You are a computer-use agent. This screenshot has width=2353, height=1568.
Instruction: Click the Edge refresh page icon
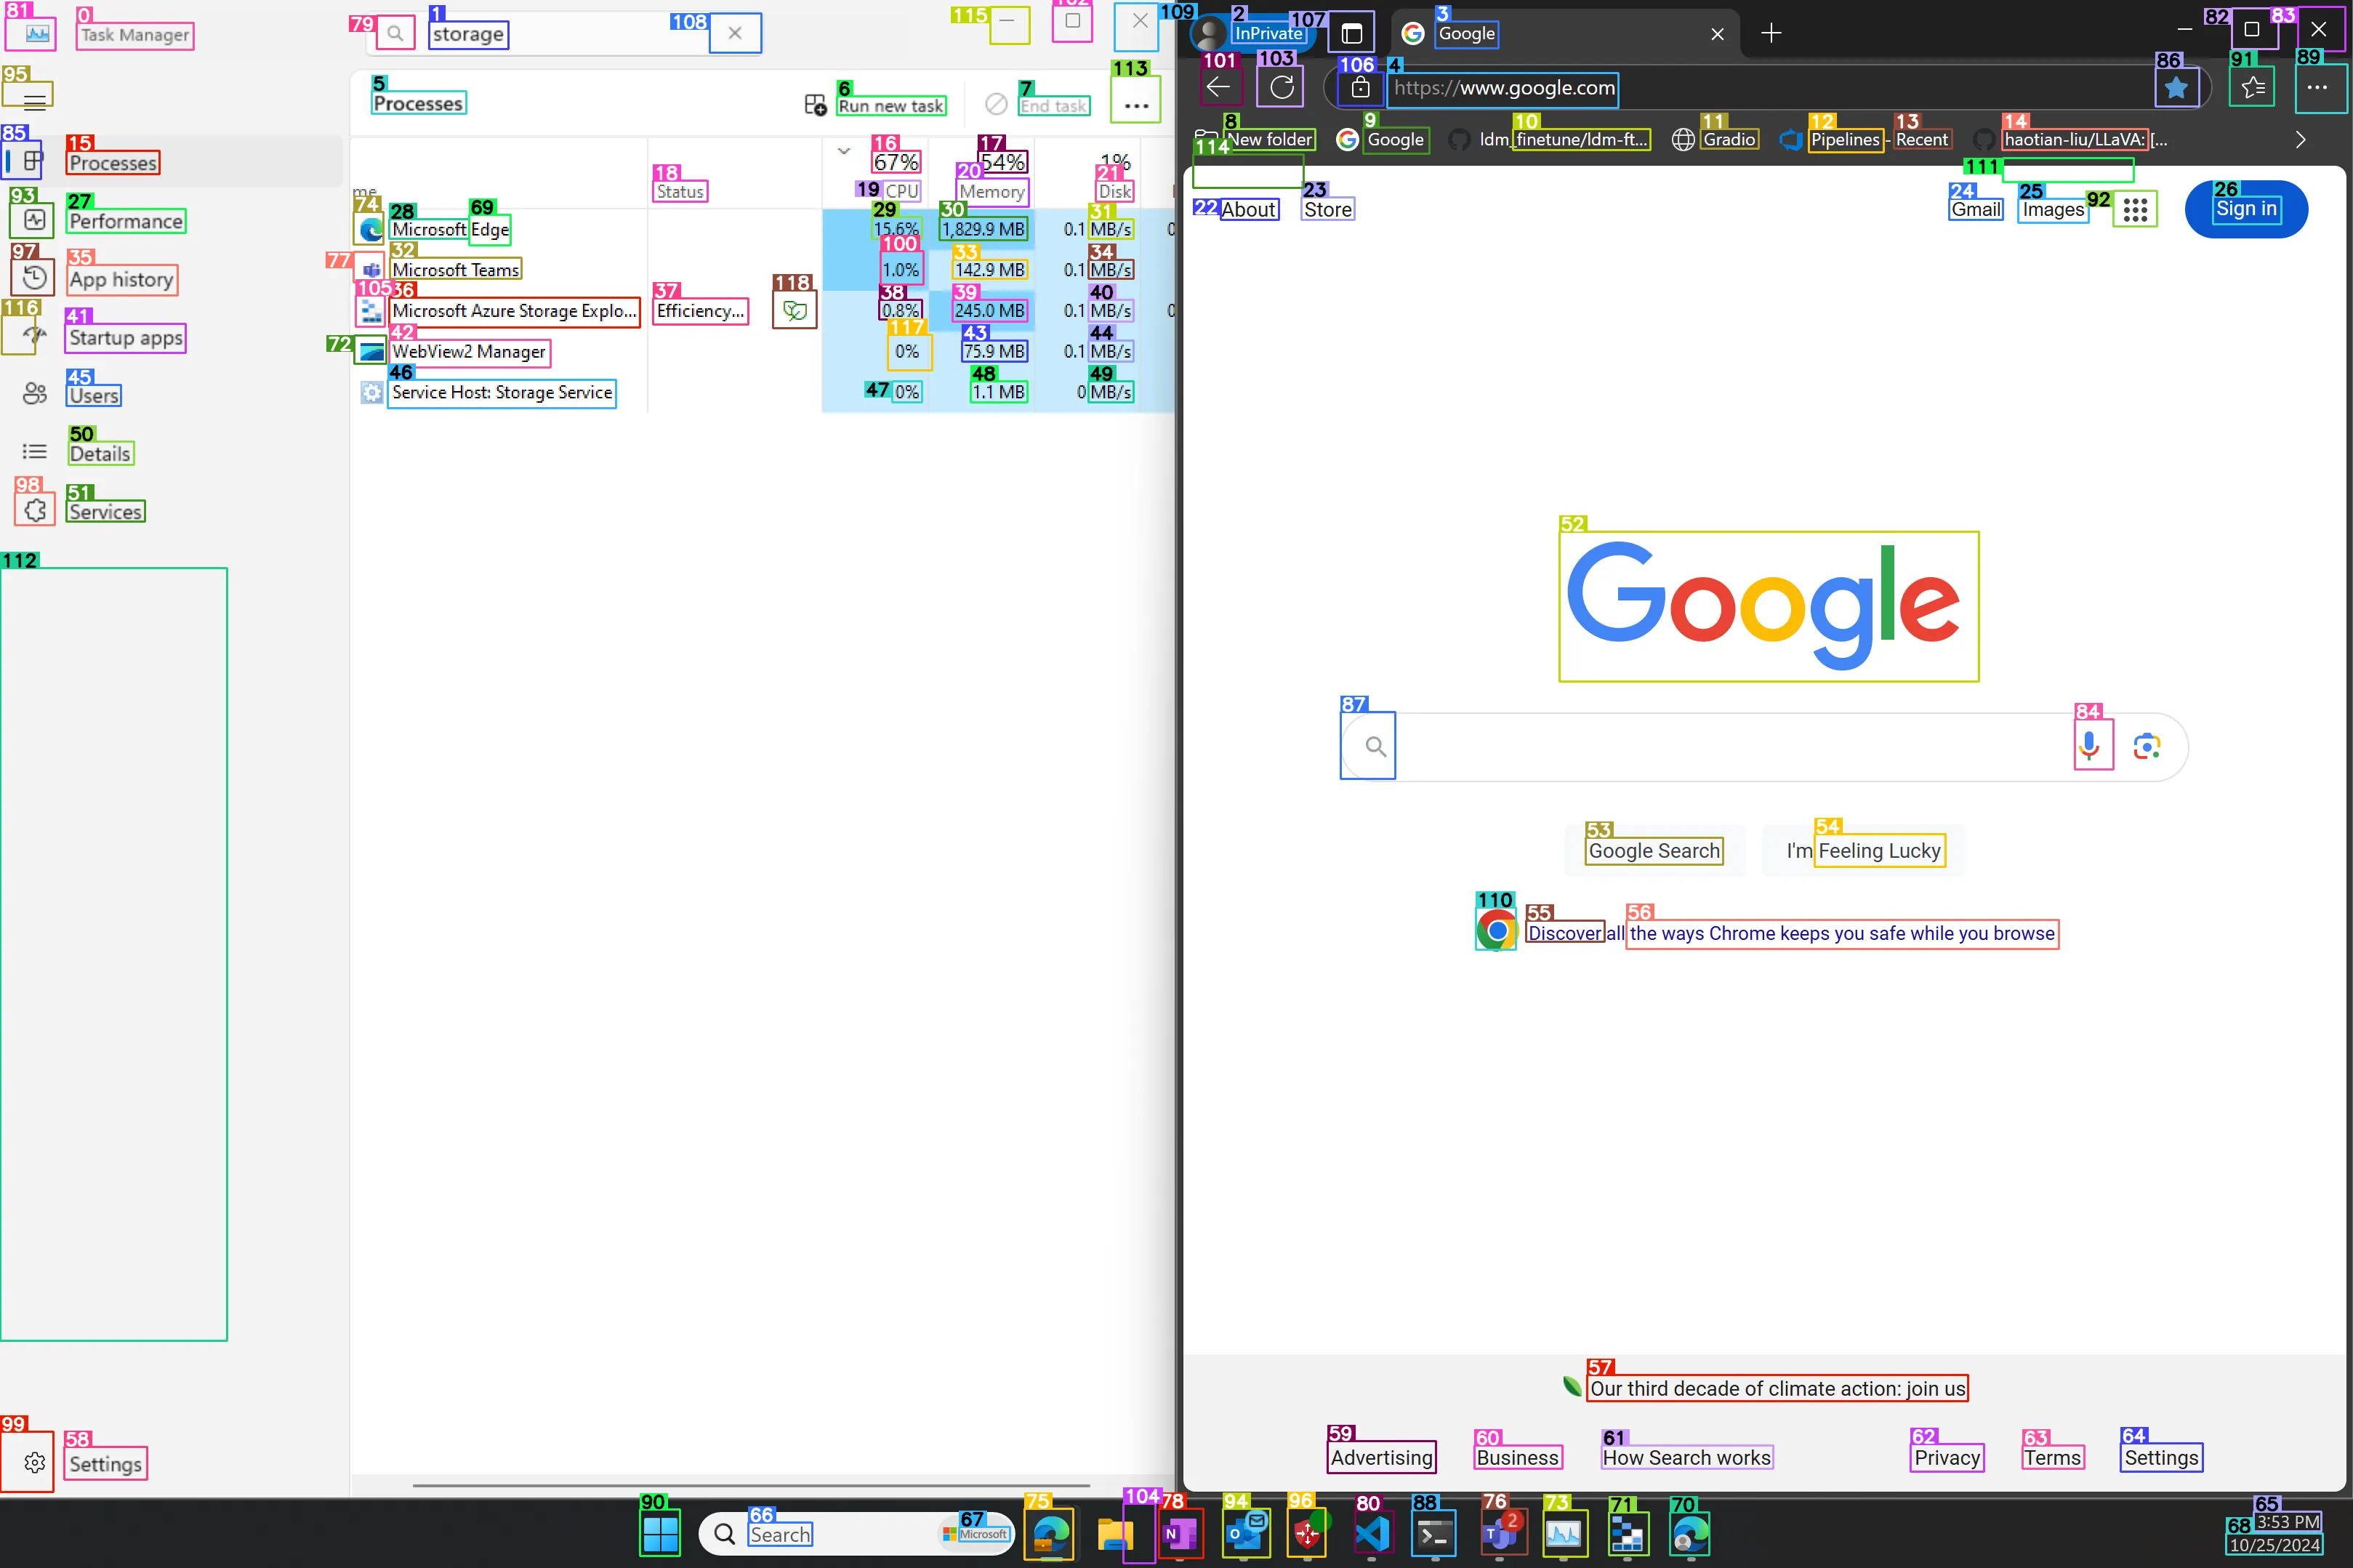click(1281, 88)
